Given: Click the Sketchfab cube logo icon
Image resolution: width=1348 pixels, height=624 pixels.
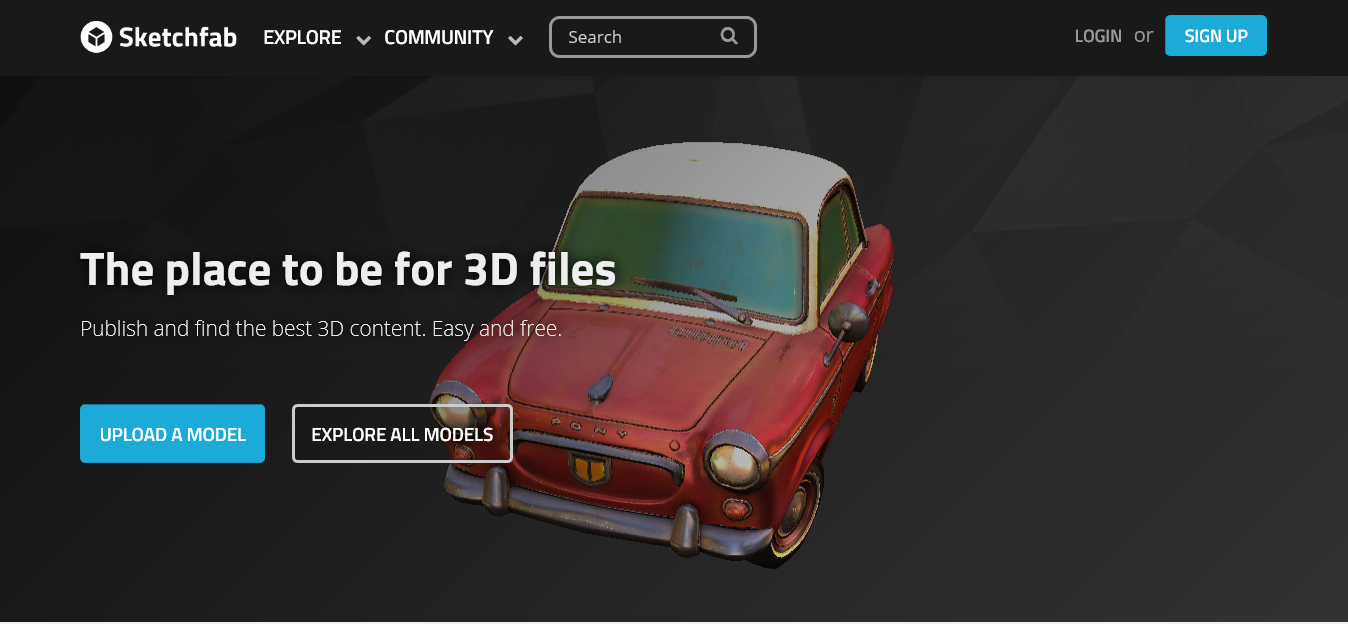Looking at the screenshot, I should [96, 37].
